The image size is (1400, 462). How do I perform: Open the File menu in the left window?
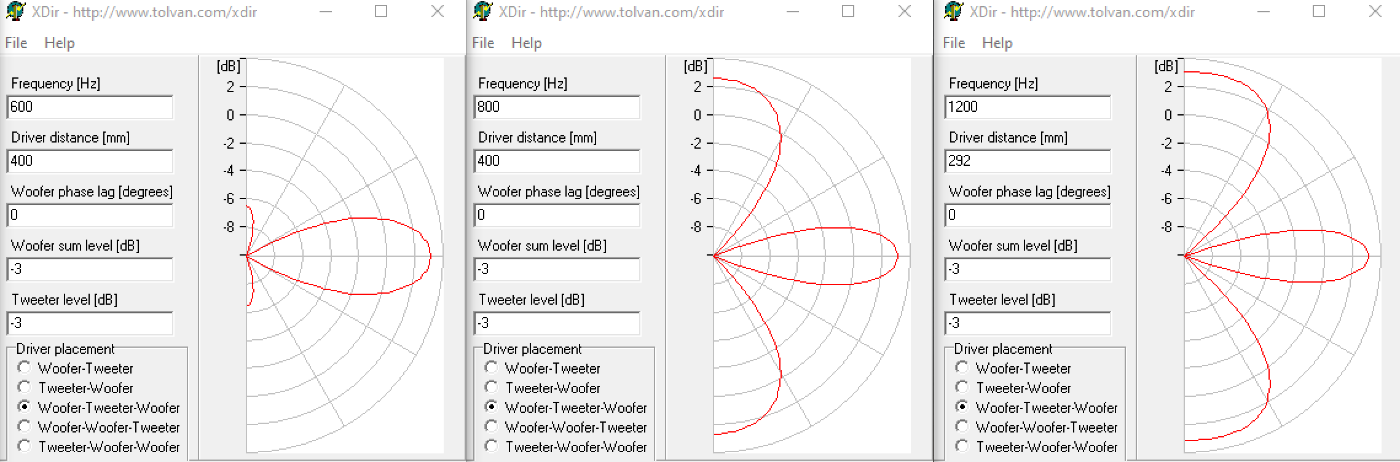[x=16, y=43]
